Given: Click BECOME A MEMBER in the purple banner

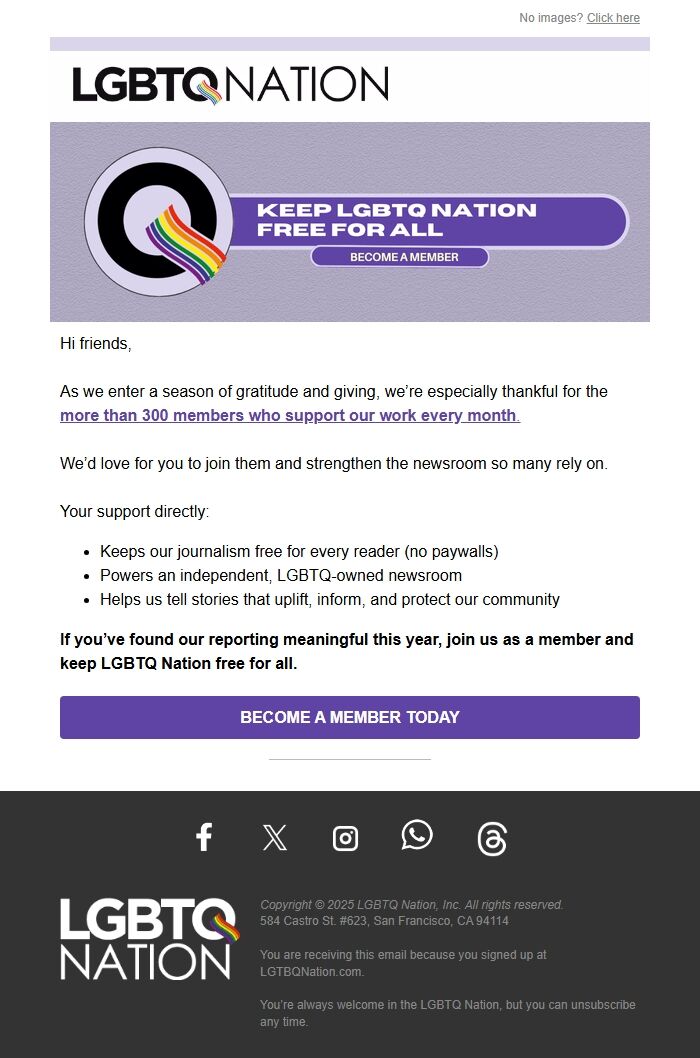Looking at the screenshot, I should pos(399,257).
